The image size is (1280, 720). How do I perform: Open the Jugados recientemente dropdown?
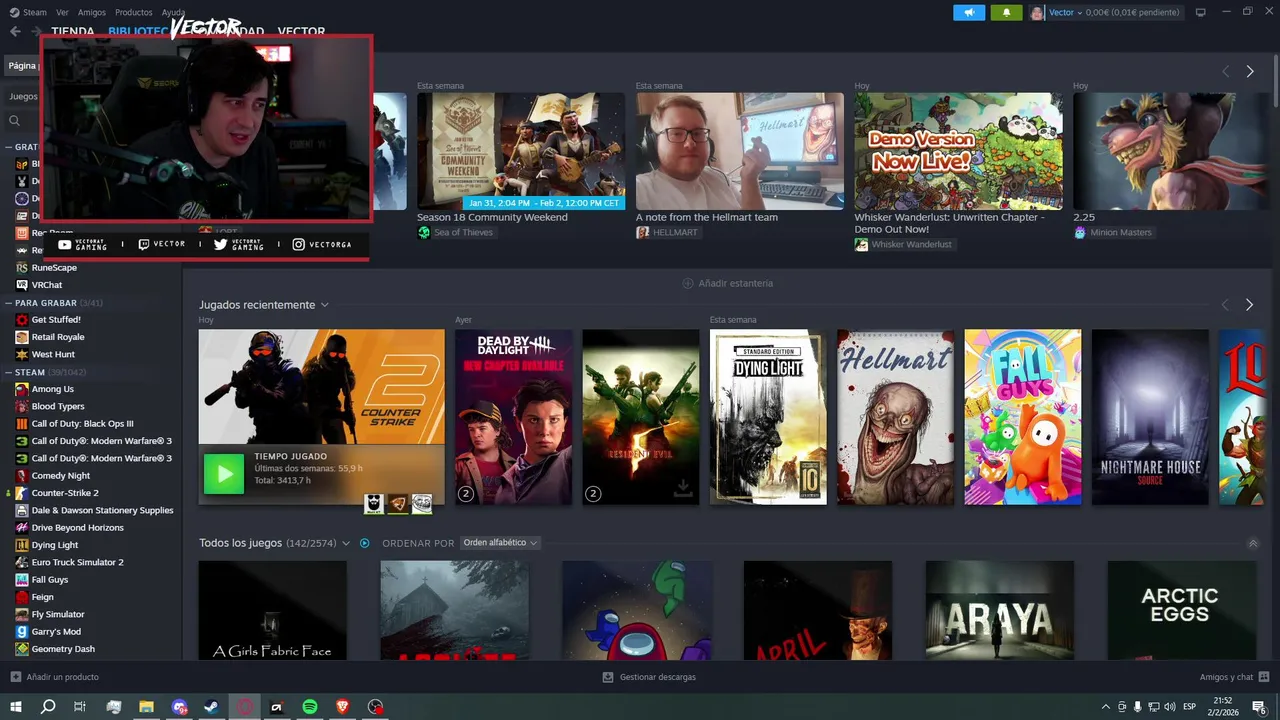tap(324, 305)
